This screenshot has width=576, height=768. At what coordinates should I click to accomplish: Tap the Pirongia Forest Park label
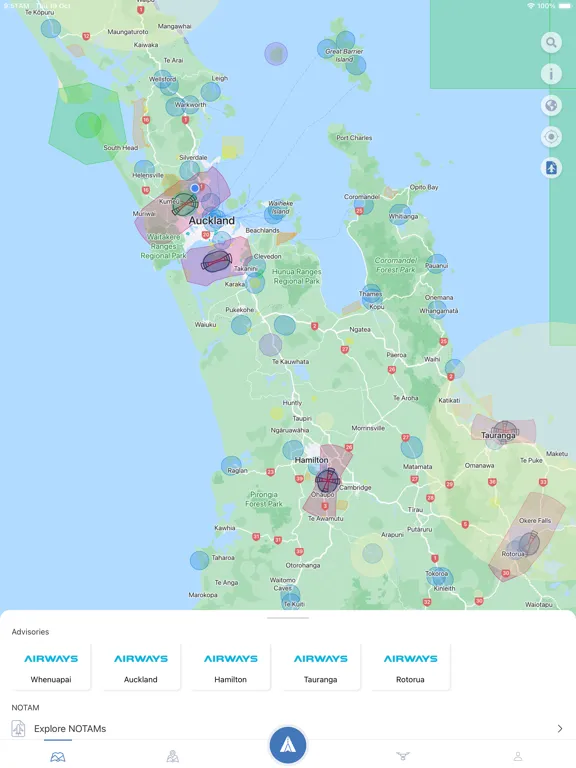[264, 499]
